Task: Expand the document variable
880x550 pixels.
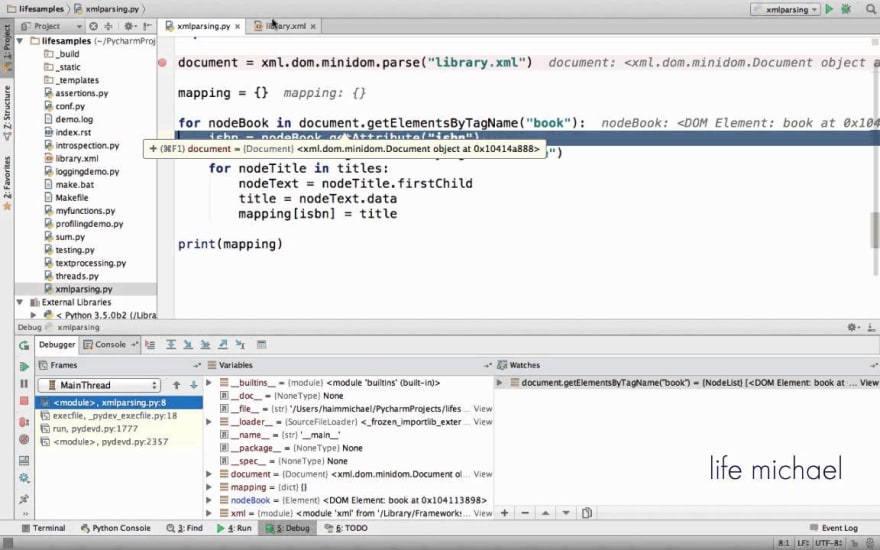Action: click(209, 474)
